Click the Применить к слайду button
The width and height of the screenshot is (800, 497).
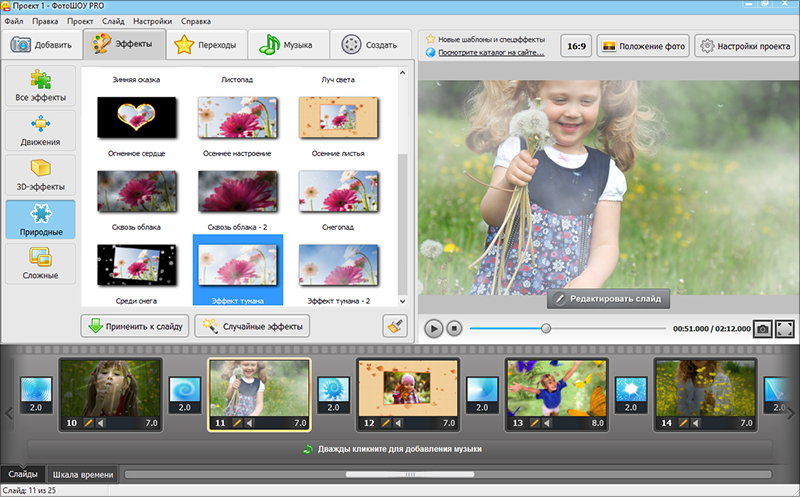(x=136, y=326)
